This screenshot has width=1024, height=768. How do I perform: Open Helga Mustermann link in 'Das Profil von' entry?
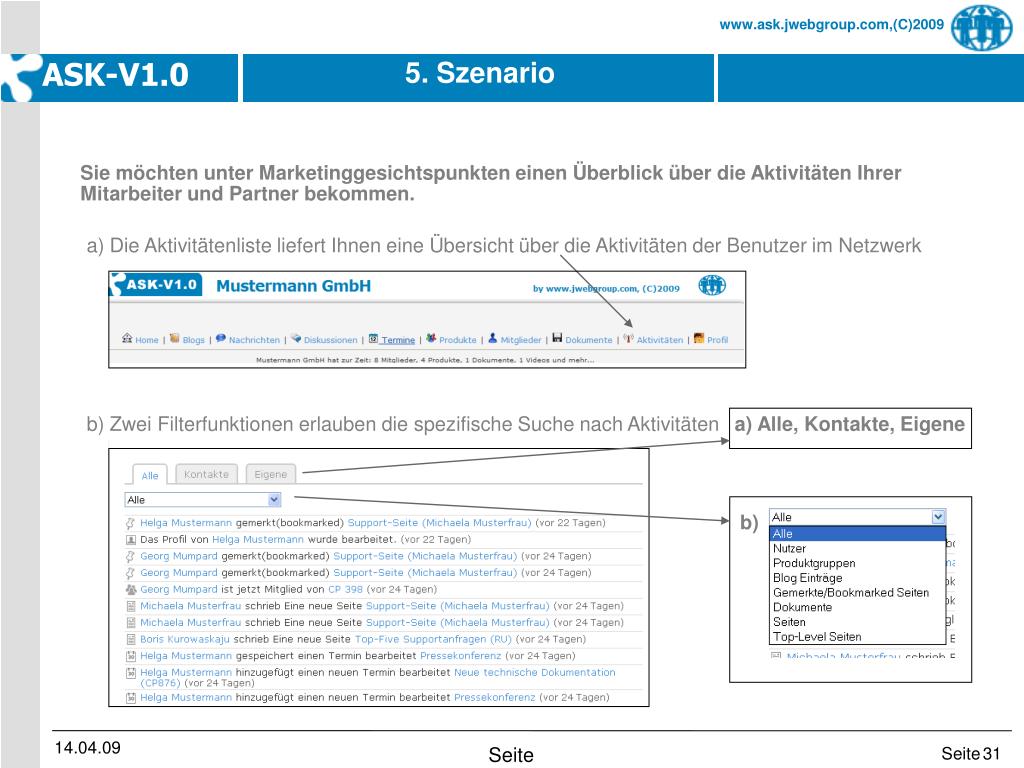258,540
